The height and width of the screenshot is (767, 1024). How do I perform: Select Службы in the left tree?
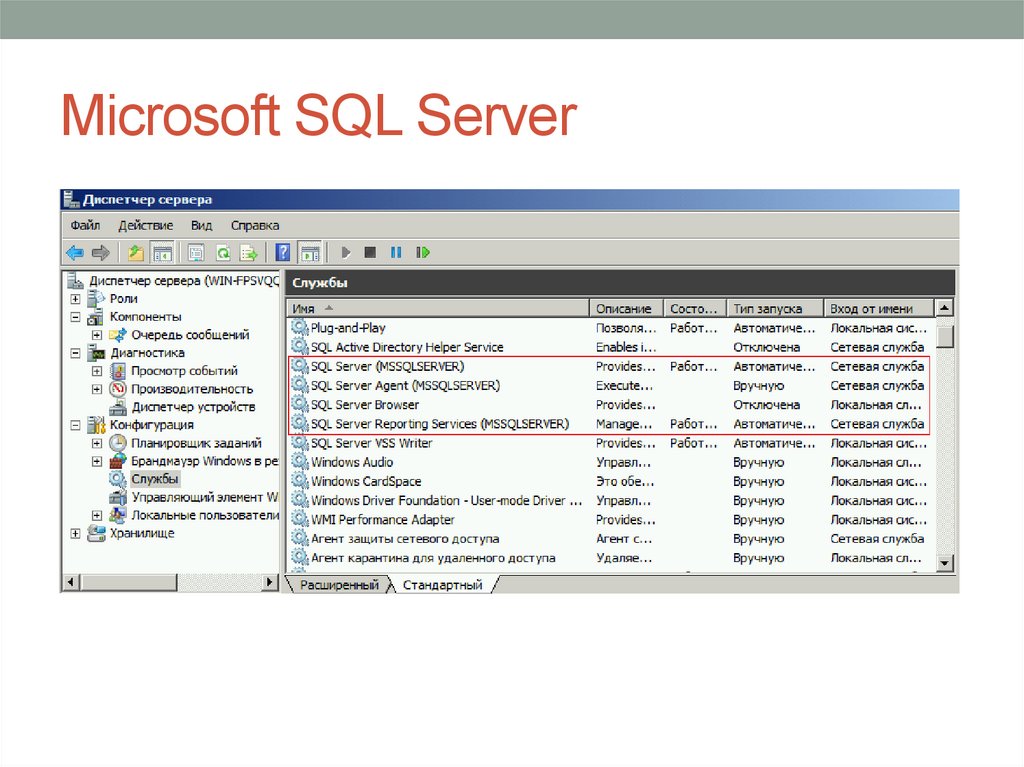click(x=155, y=479)
